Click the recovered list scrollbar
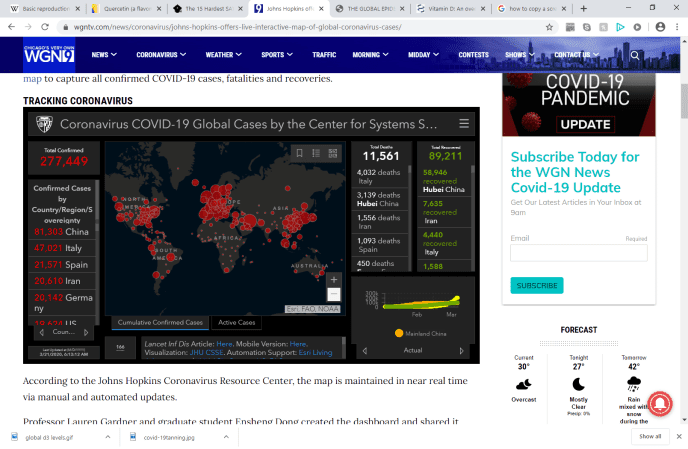This screenshot has width=688, height=449. (473, 170)
